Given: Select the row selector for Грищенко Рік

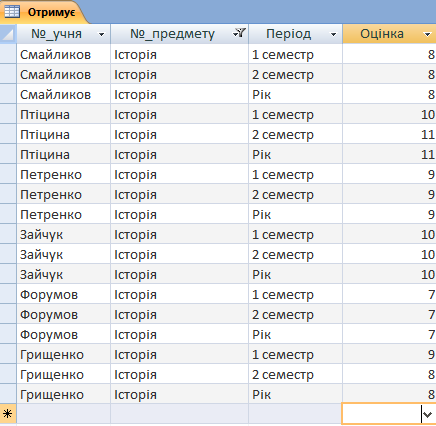Looking at the screenshot, I should coord(8,394).
